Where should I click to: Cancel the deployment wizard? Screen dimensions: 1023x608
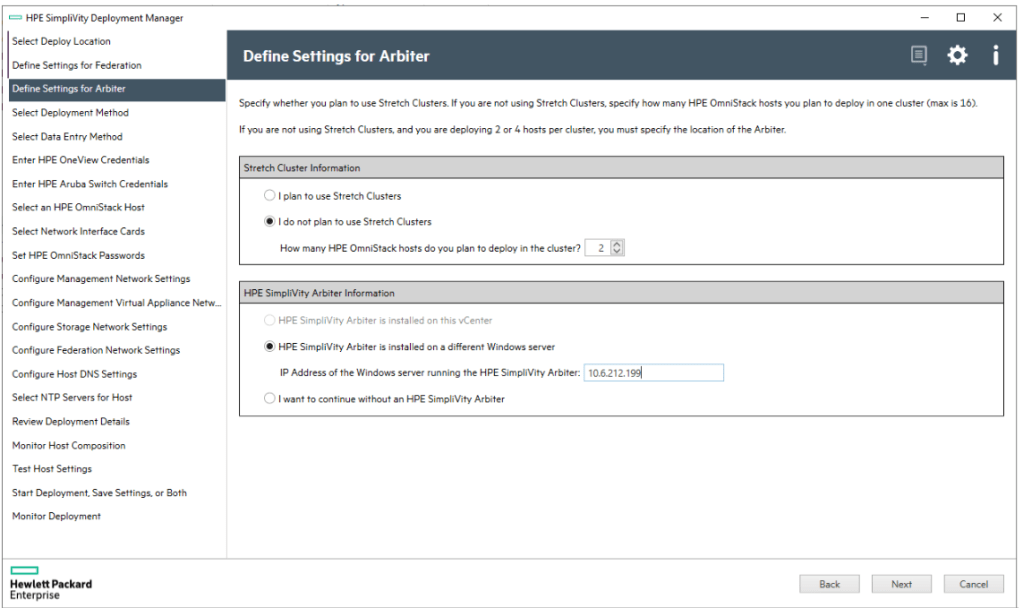coord(973,584)
